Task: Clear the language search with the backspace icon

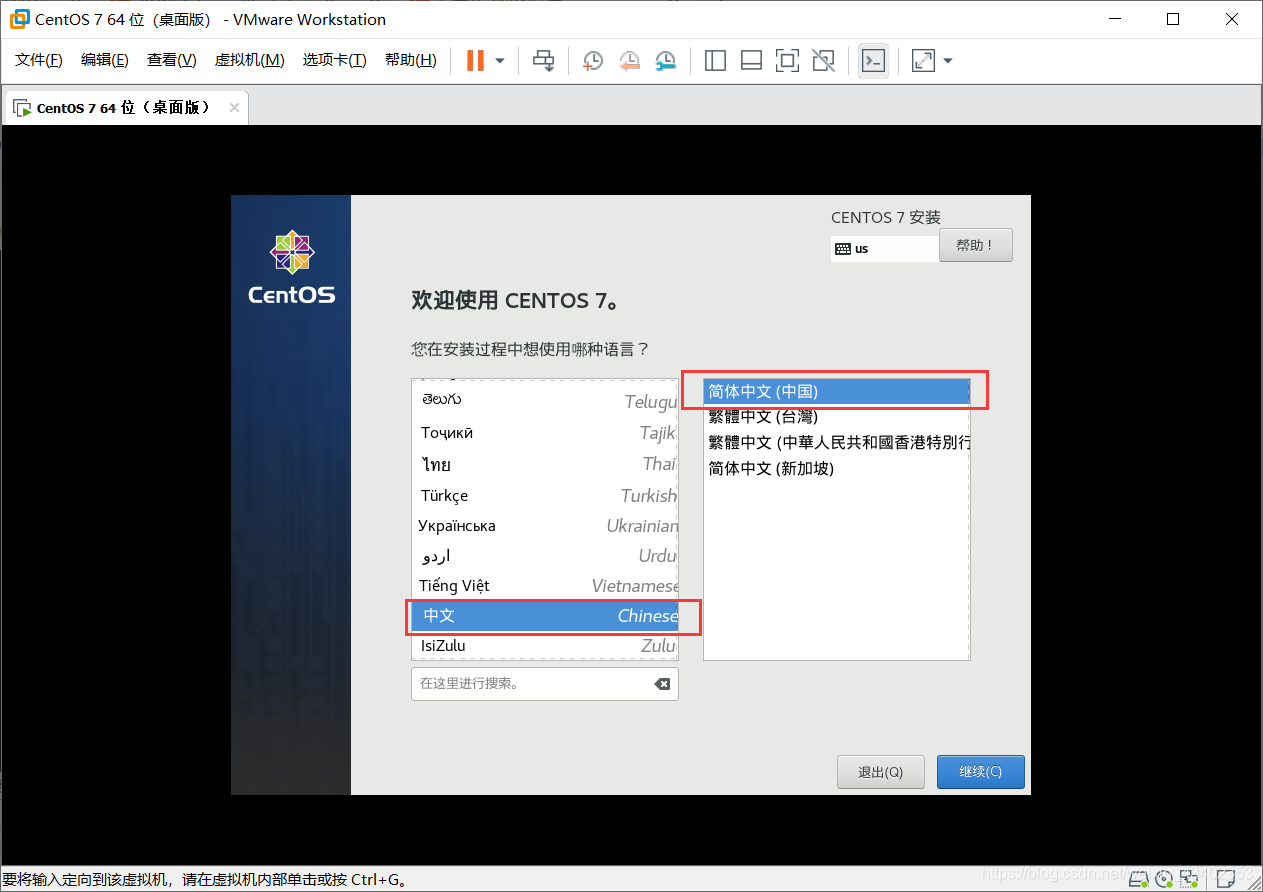Action: click(662, 684)
